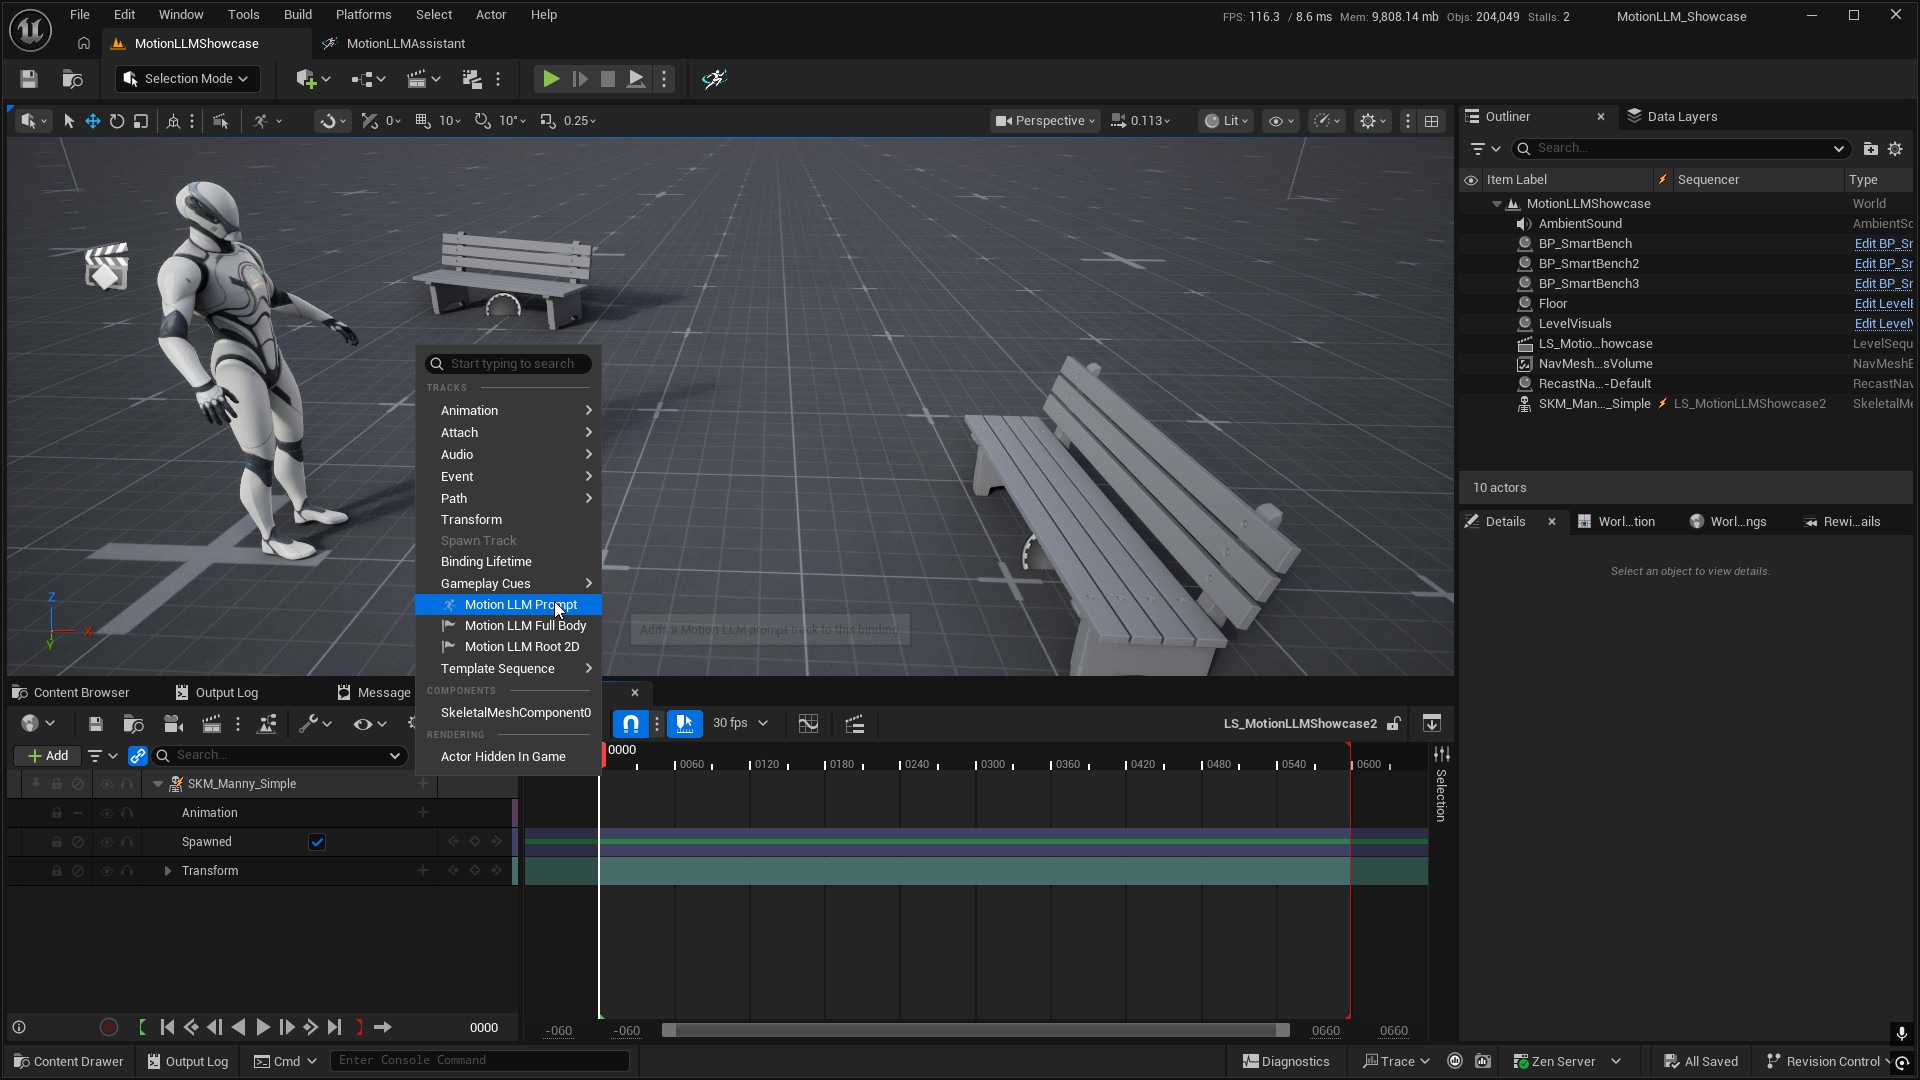Open the Motion LLM runner toolbar icon
Viewport: 1920px width, 1080px height.
[713, 79]
